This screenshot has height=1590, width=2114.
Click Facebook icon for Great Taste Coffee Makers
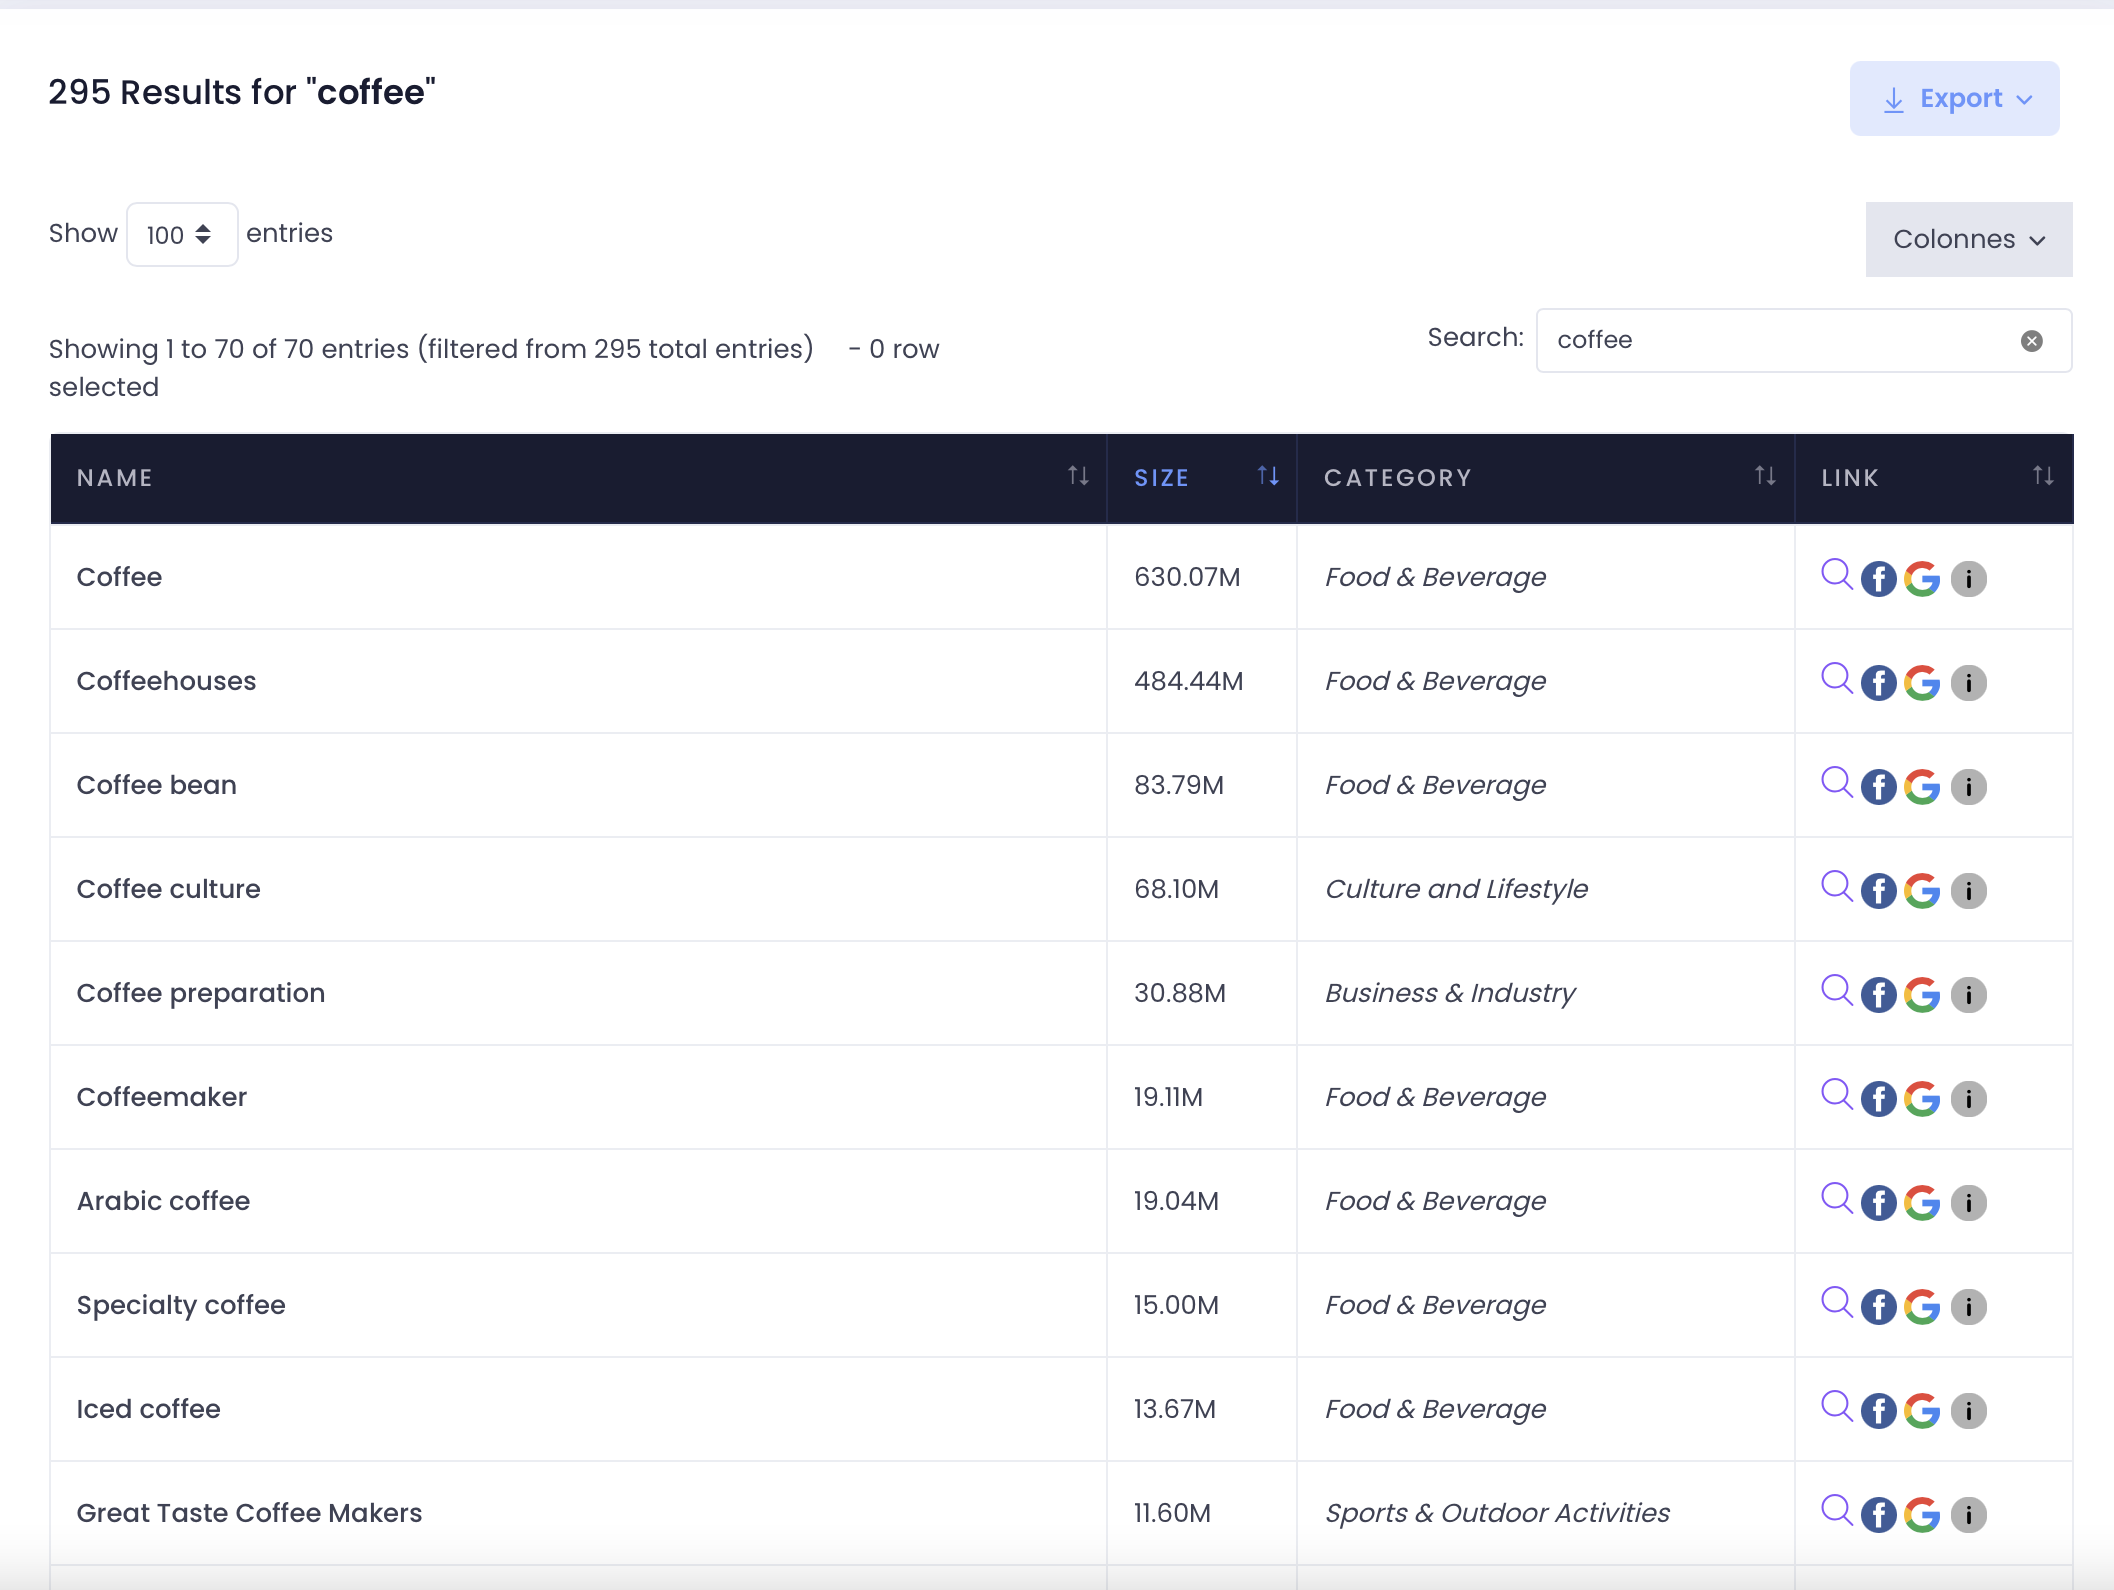pyautogui.click(x=1878, y=1515)
